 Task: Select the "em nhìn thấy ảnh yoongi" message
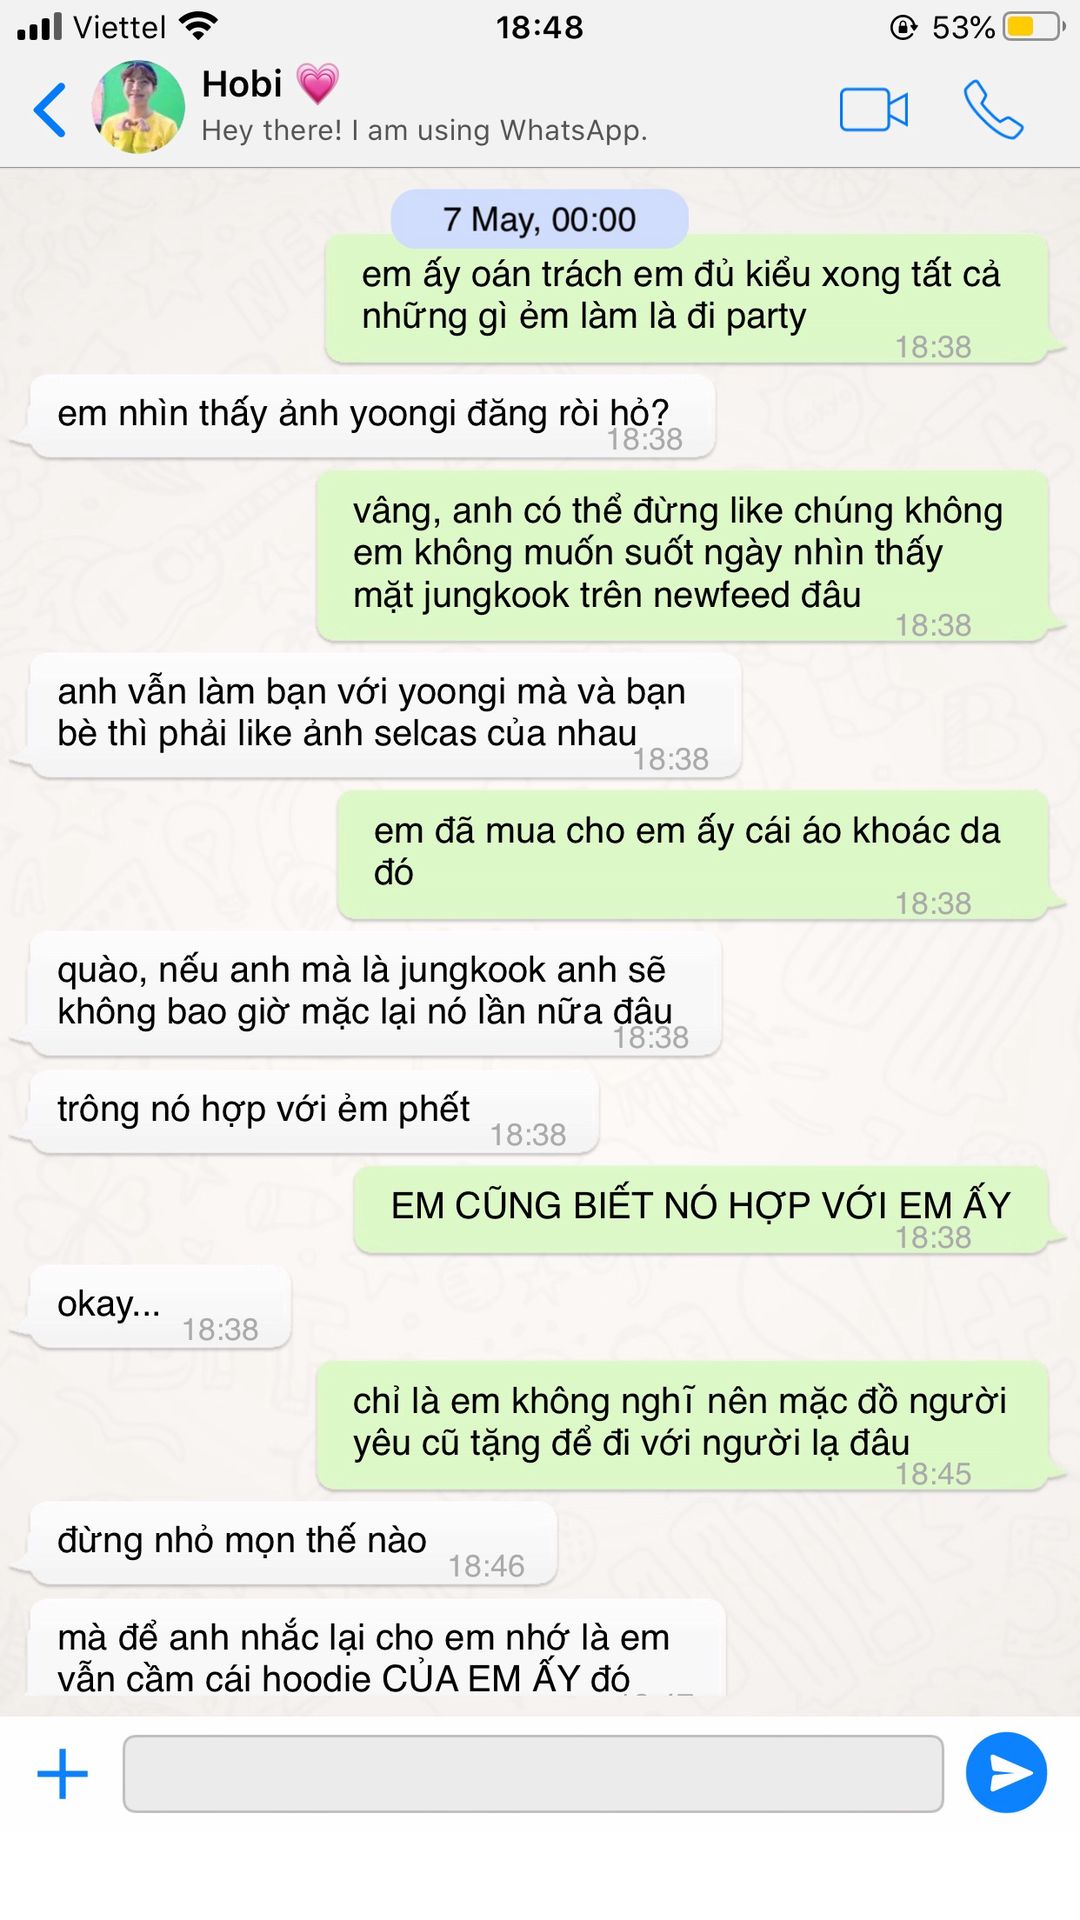point(372,417)
